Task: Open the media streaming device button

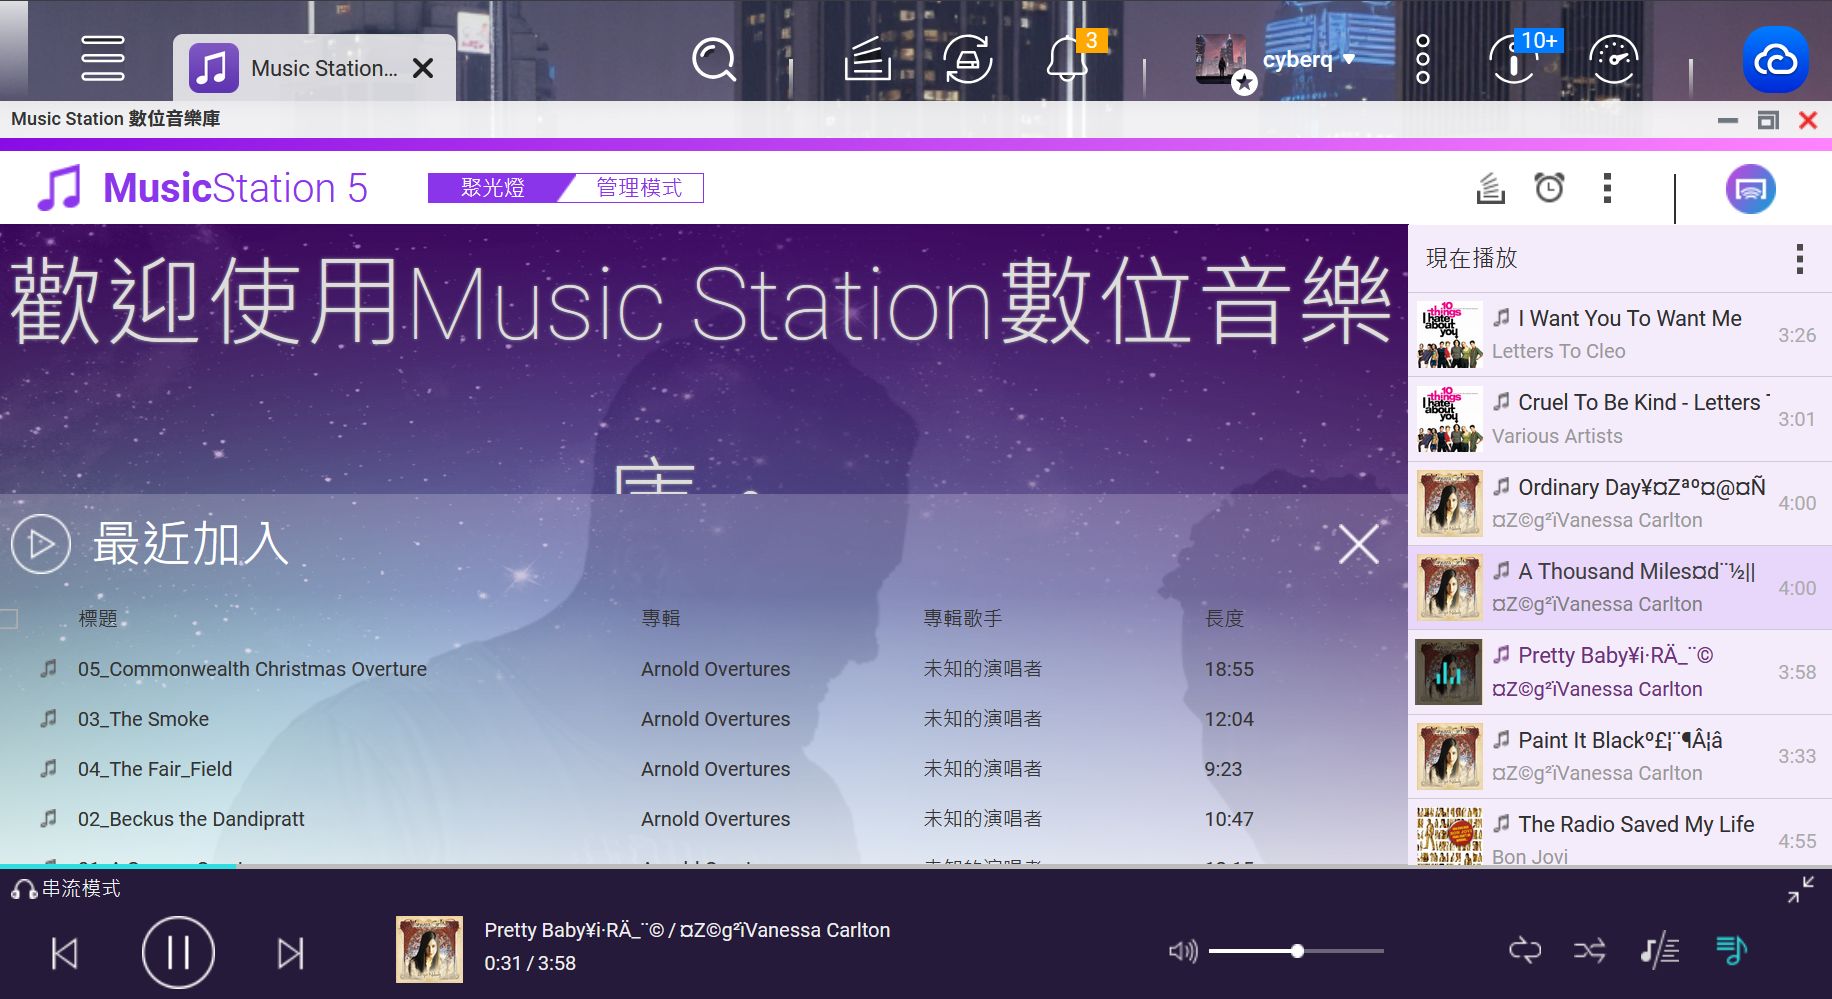Action: pyautogui.click(x=1750, y=189)
